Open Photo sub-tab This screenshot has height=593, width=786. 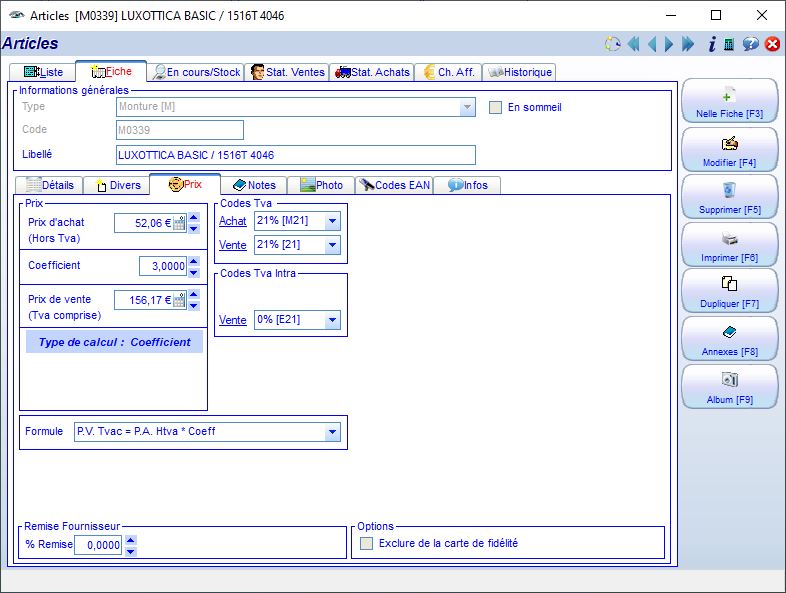(321, 185)
